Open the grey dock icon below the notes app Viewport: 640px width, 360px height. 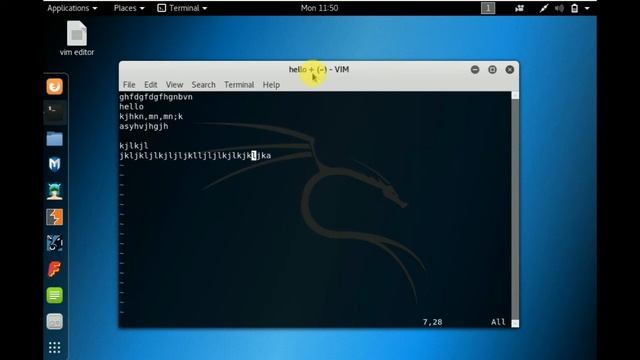tap(54, 322)
